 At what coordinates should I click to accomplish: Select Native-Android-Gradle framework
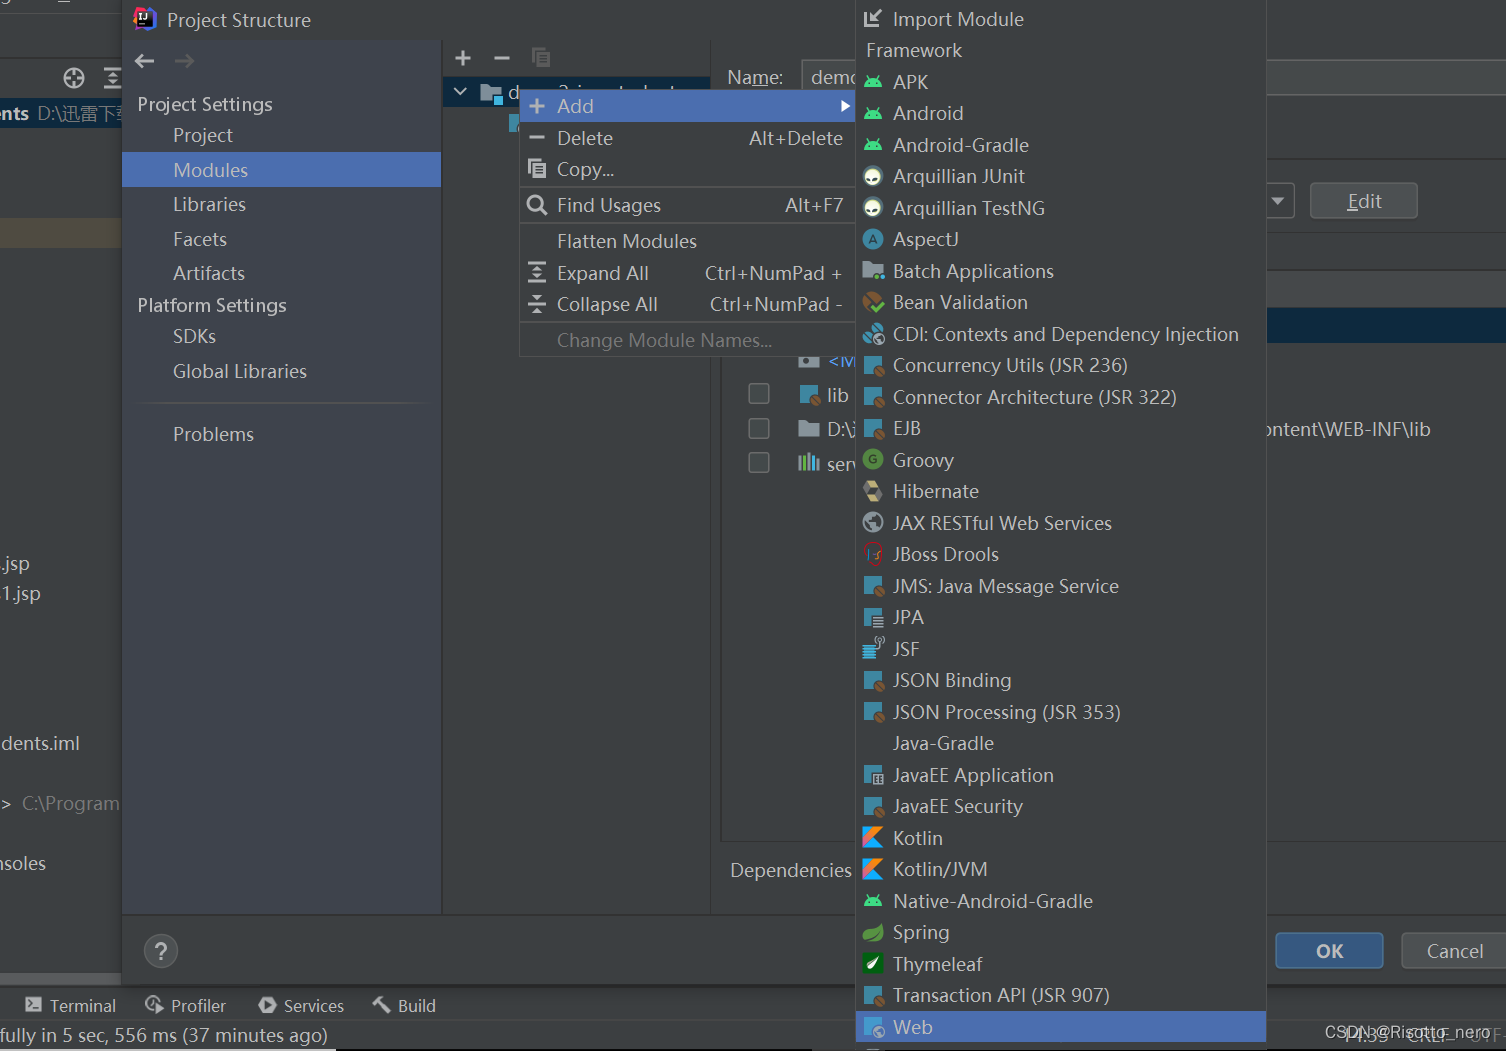(1061, 901)
